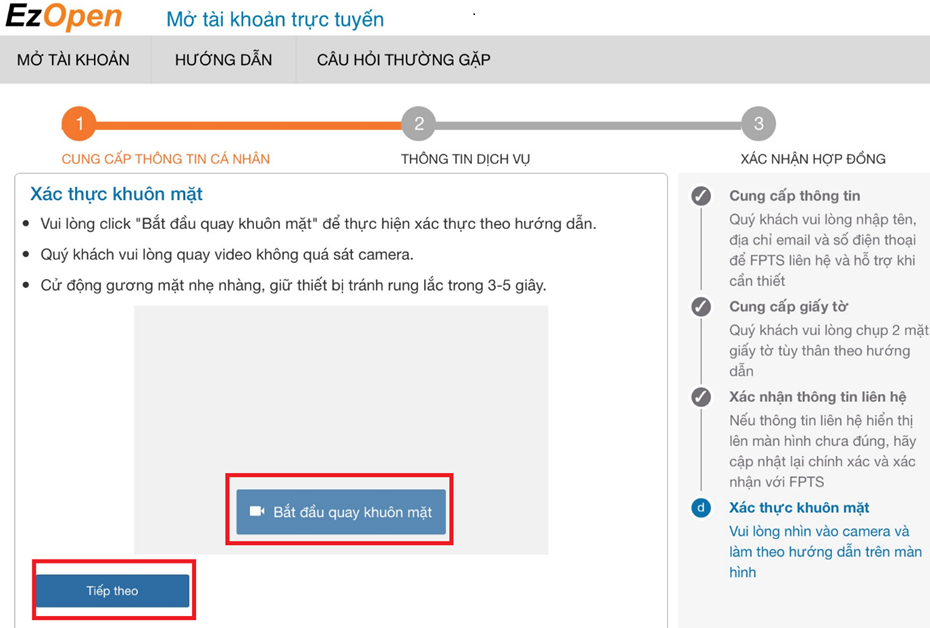Image resolution: width=930 pixels, height=628 pixels.
Task: Select CÂU HỎI THƯỜNG GẶP tab
Action: pos(403,60)
